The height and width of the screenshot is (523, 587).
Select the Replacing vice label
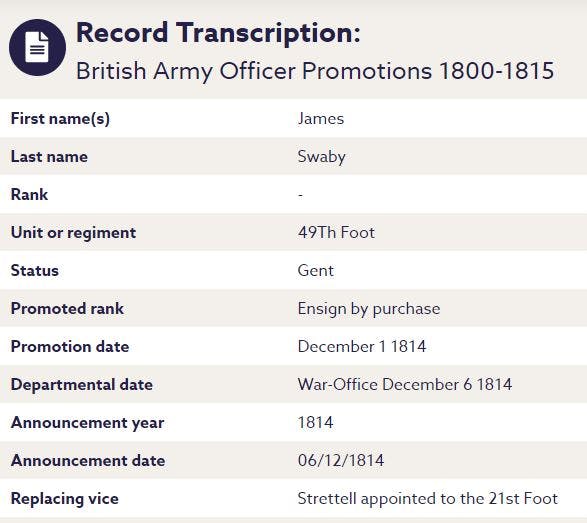[65, 499]
